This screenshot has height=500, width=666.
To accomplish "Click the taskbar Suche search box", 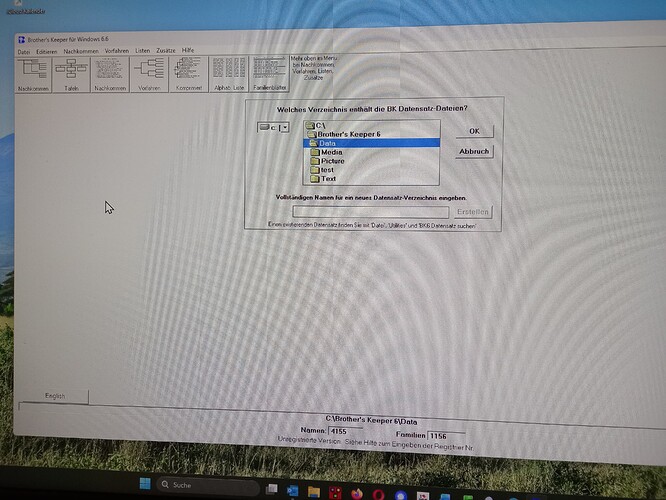I will click(x=208, y=485).
